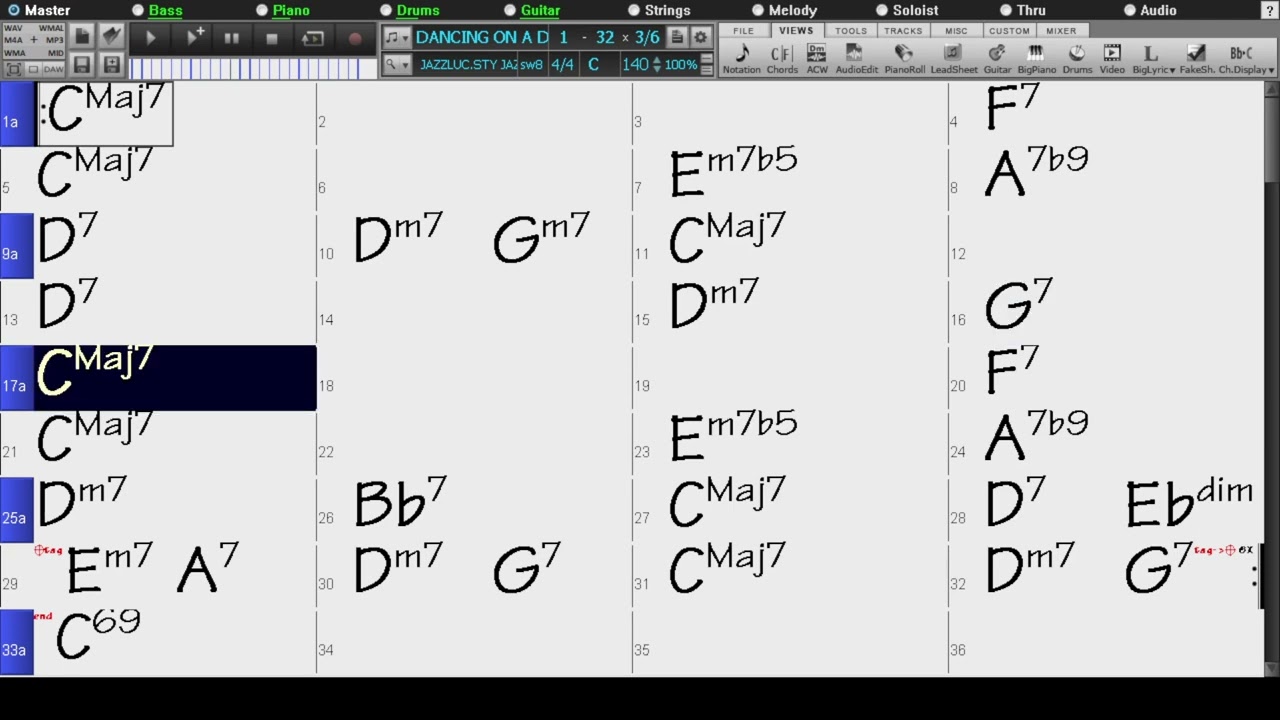Screen dimensions: 1280x720
Task: Switch to the CUSTOM tab
Action: pyautogui.click(x=1009, y=31)
